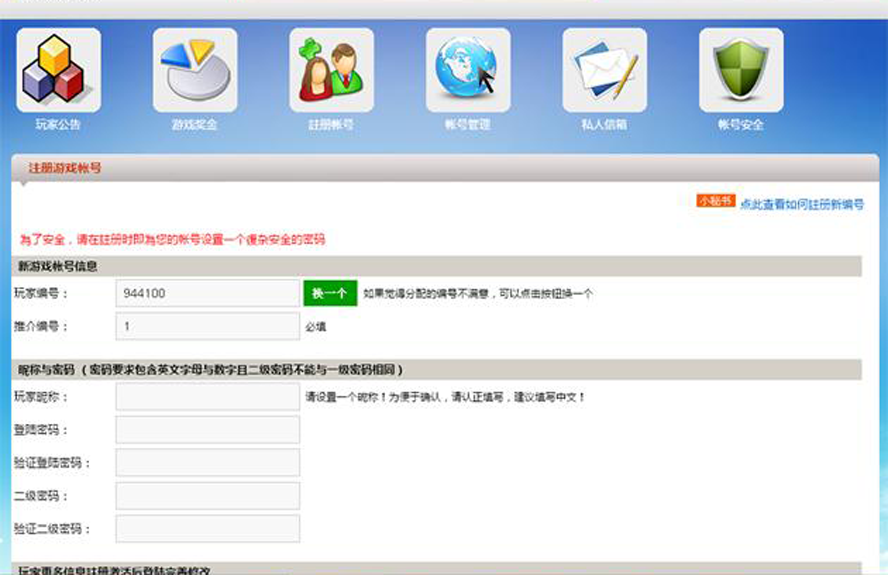Click the 帐号安全 menu label
The height and width of the screenshot is (575, 888).
coord(741,125)
